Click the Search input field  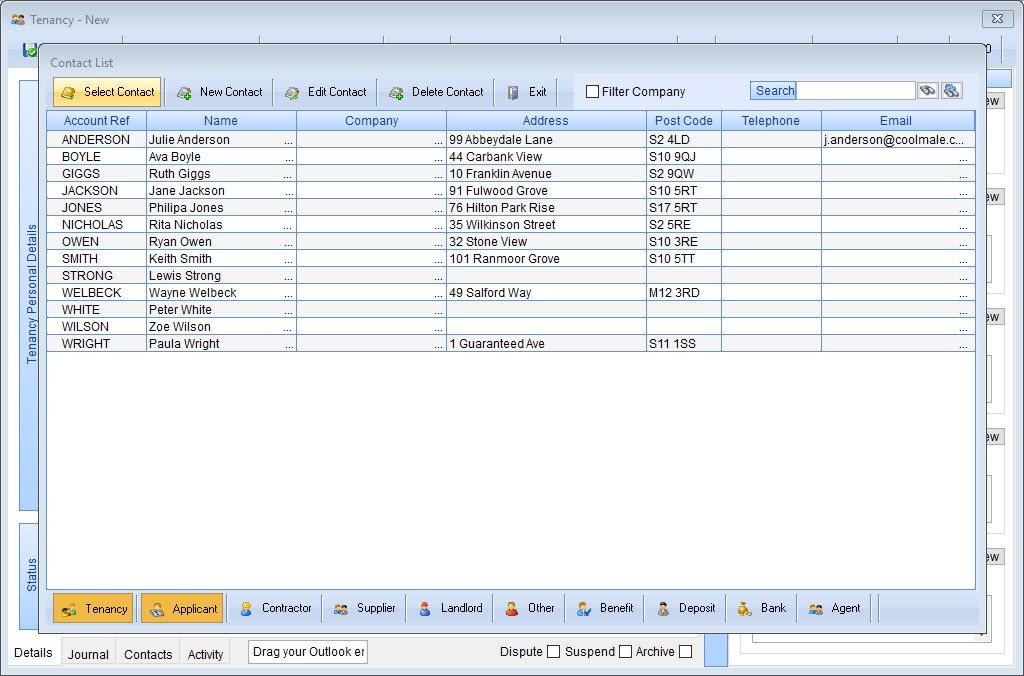[x=856, y=91]
